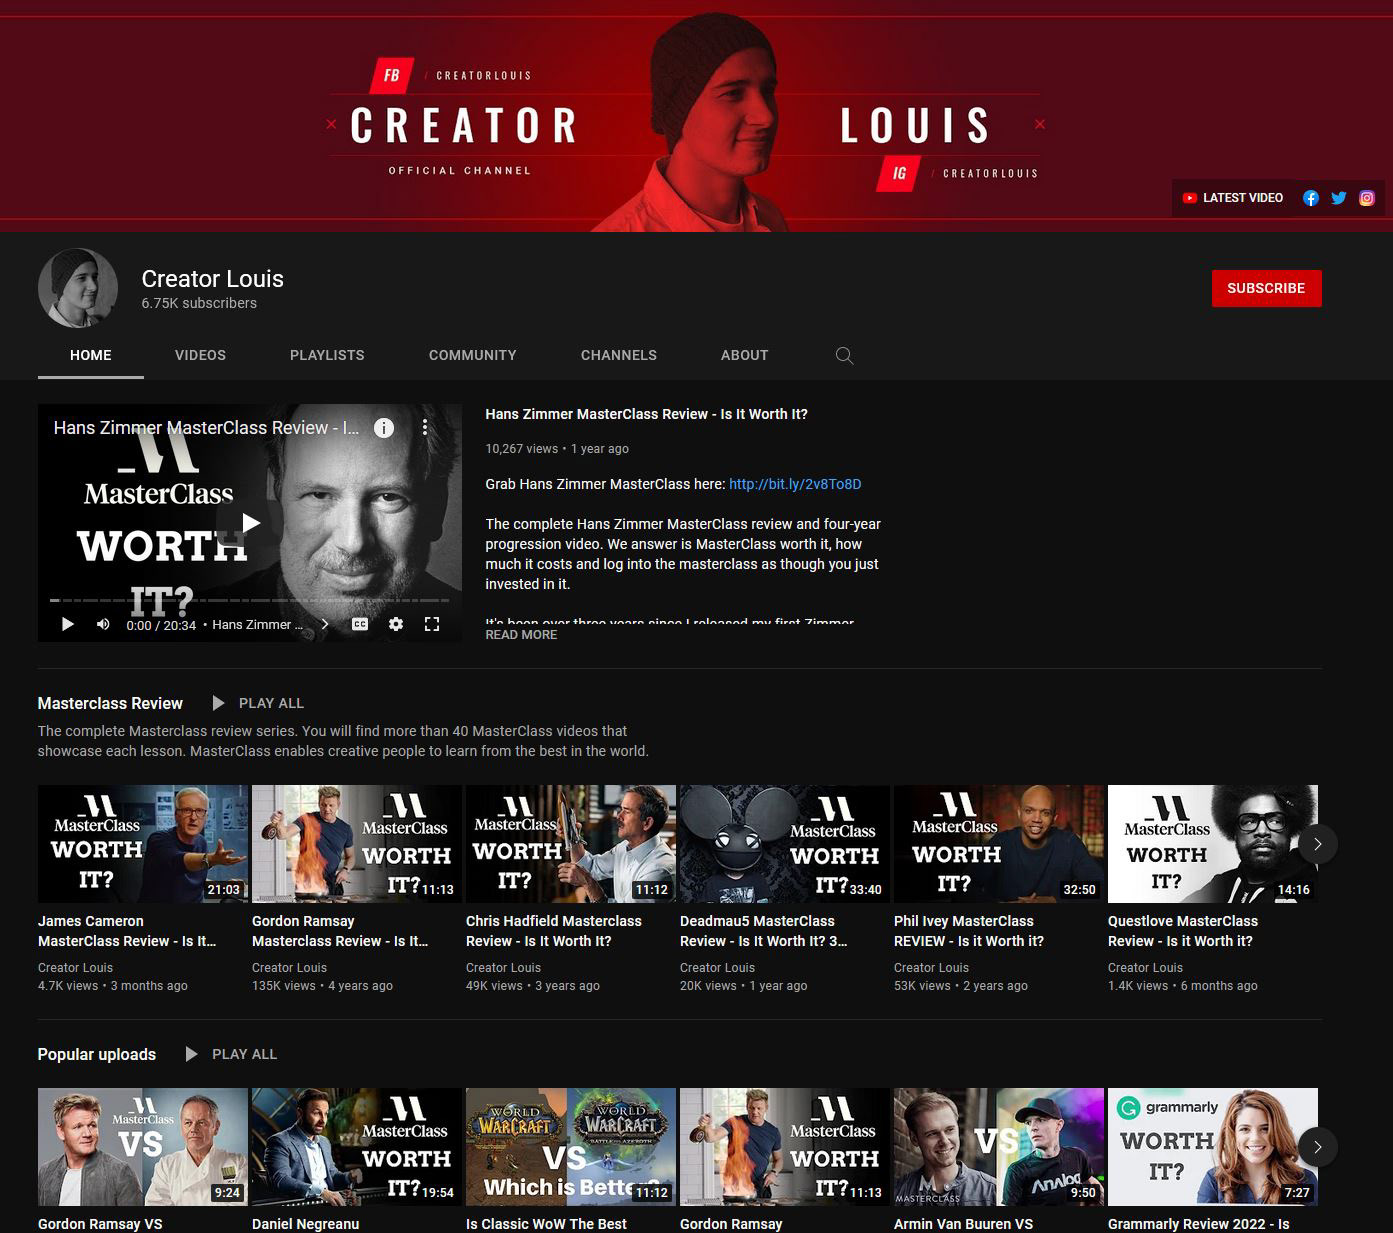Click the video info card icon
The image size is (1393, 1233).
[x=384, y=428]
